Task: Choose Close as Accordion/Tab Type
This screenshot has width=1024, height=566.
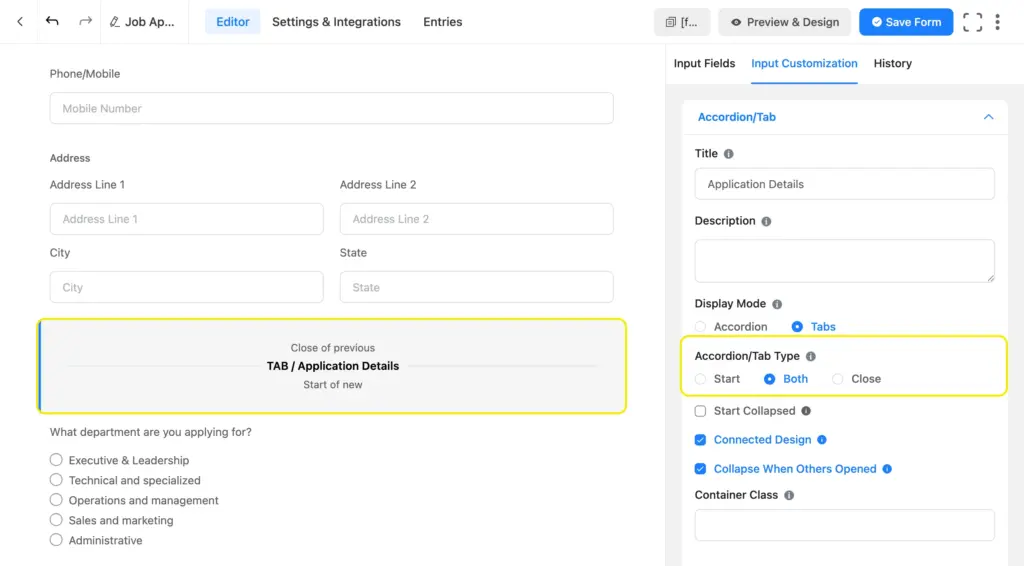Action: [838, 379]
